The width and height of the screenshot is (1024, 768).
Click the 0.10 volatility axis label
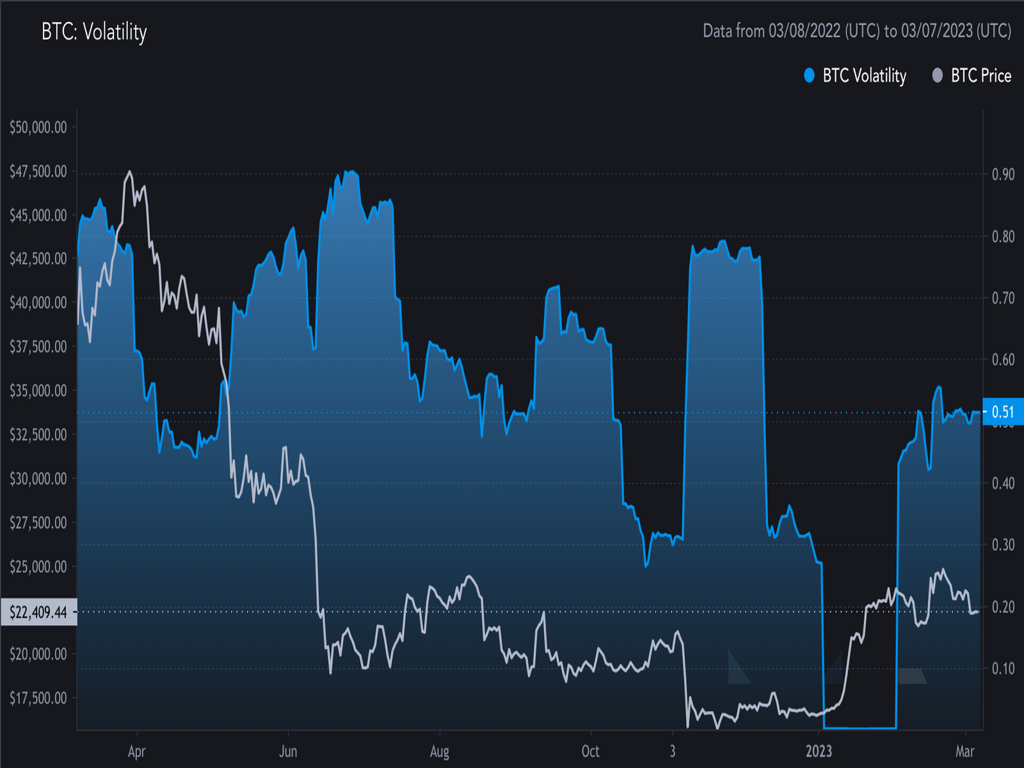point(1002,668)
